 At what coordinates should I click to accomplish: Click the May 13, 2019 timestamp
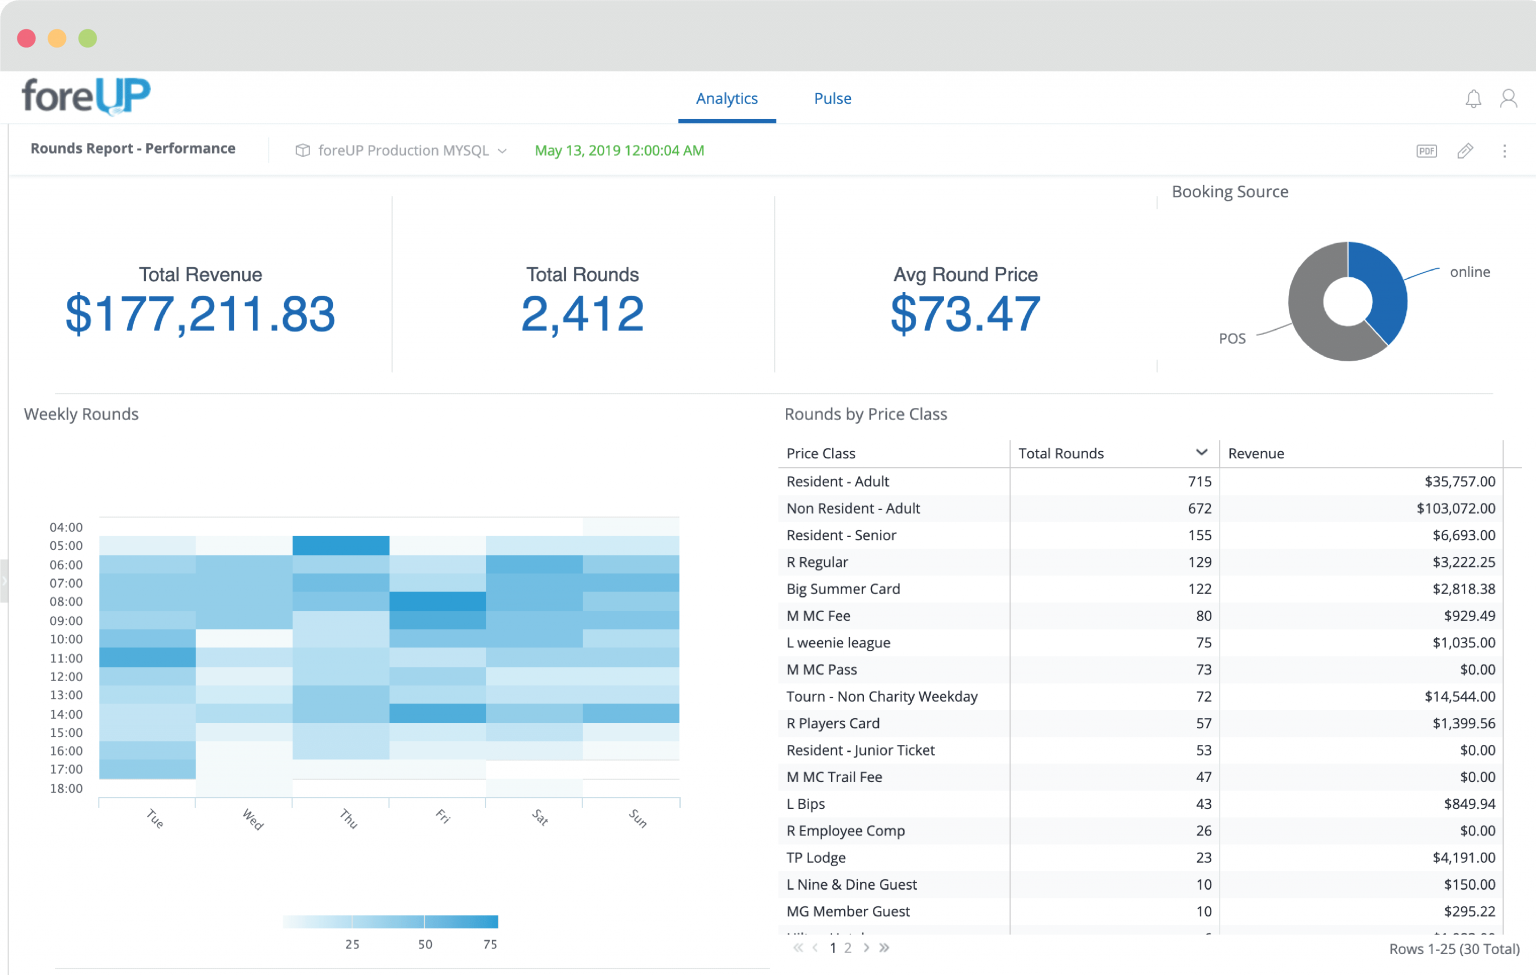619,151
